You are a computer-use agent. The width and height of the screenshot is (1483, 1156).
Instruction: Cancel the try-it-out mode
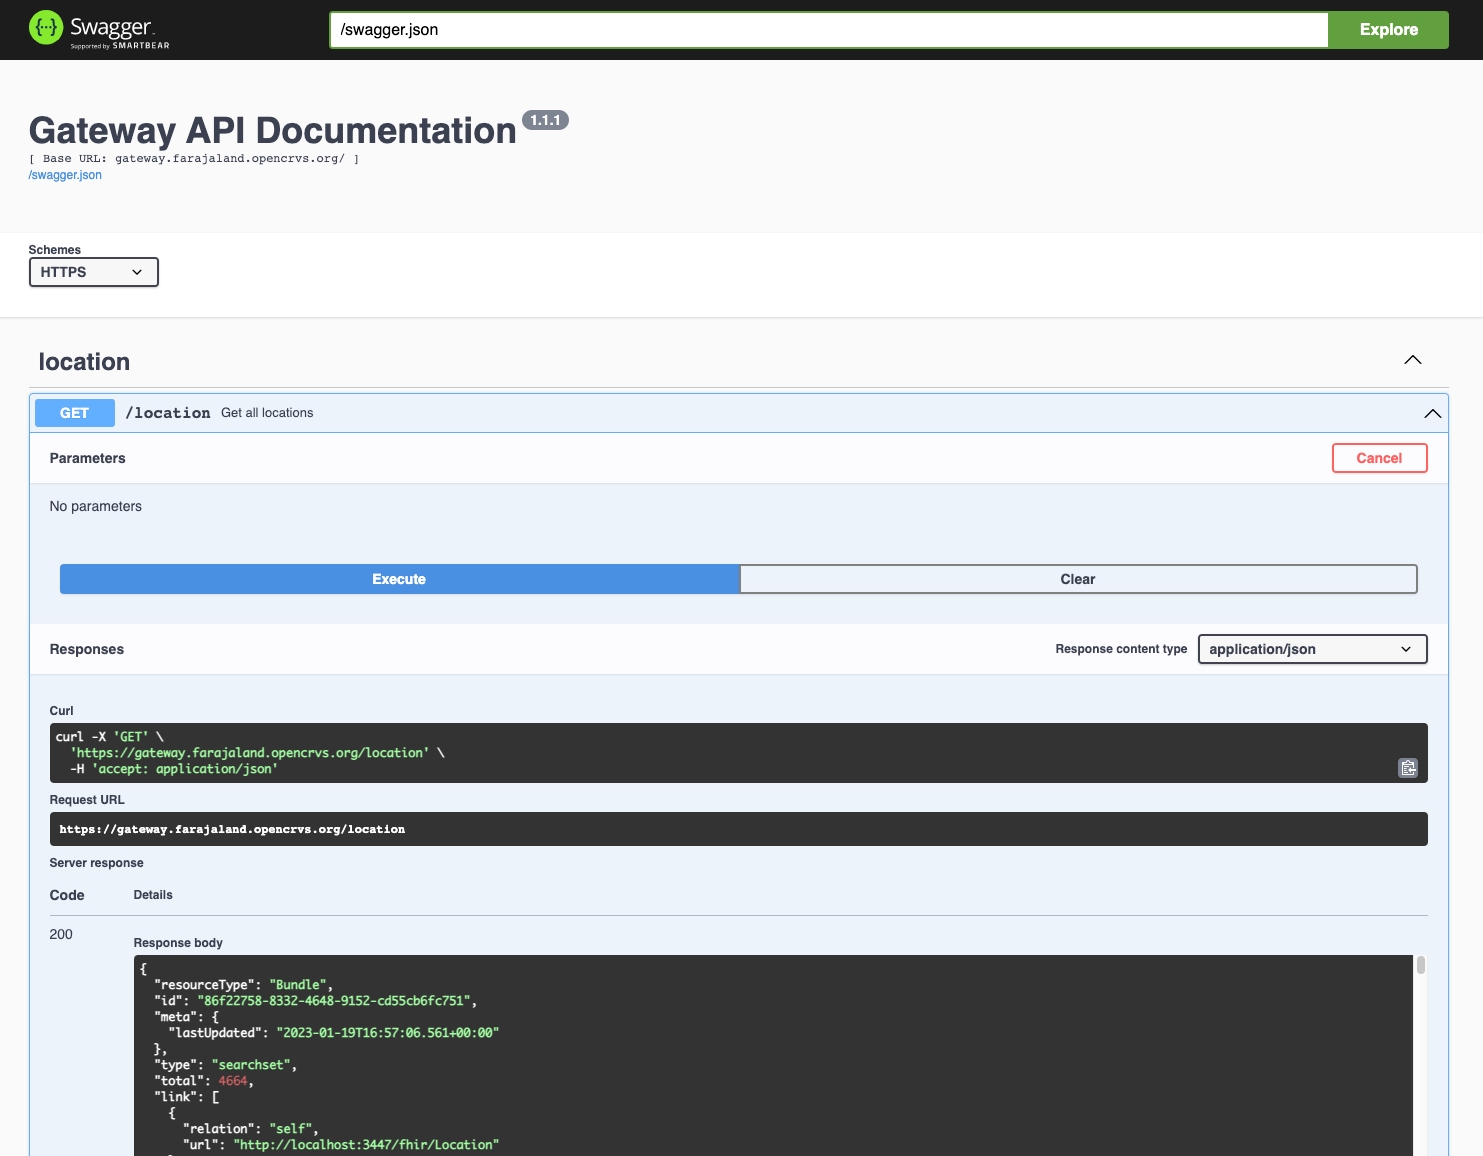1378,458
